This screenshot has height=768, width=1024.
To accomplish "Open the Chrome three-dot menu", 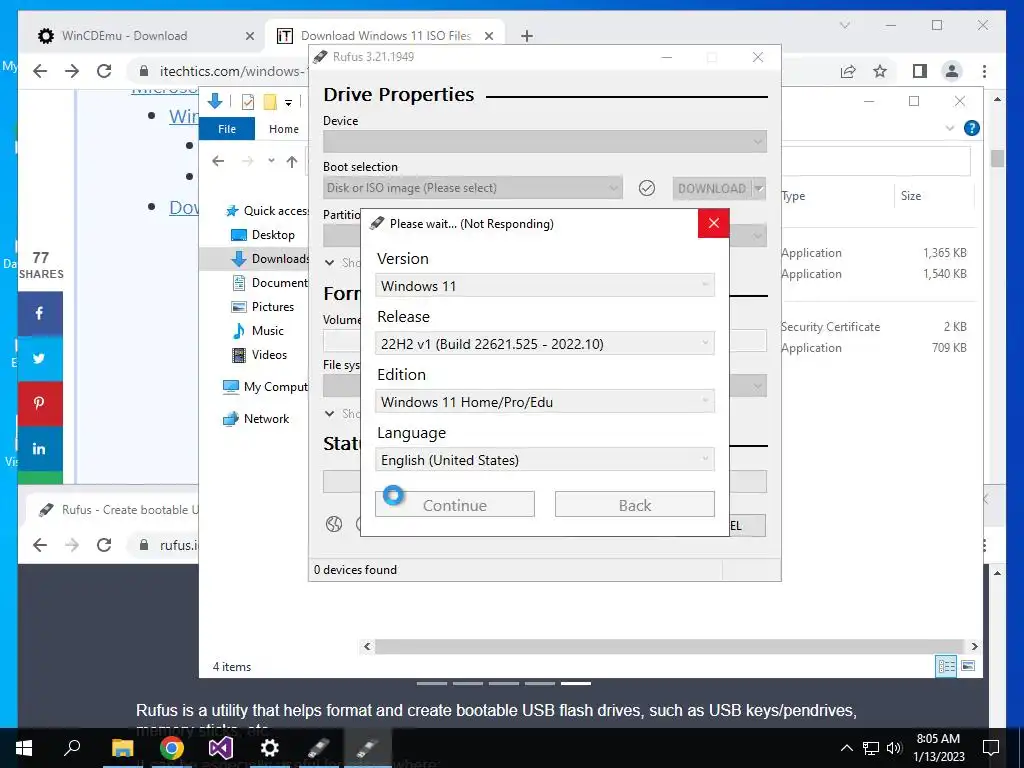I will (984, 71).
